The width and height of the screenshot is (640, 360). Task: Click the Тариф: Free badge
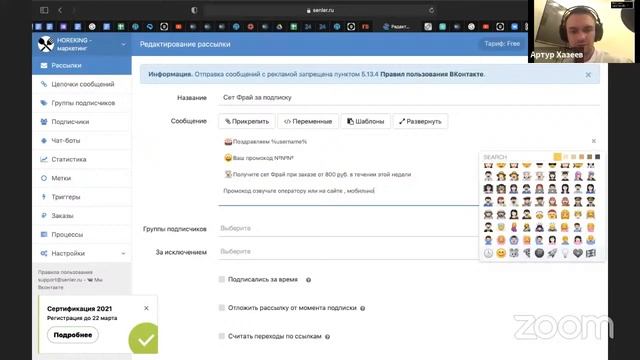pos(502,44)
